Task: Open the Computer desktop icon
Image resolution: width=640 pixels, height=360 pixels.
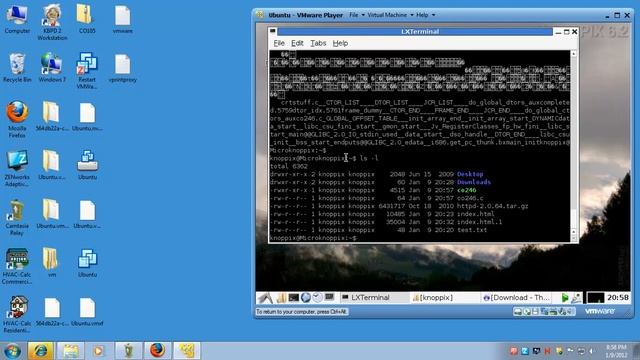Action: [17, 18]
